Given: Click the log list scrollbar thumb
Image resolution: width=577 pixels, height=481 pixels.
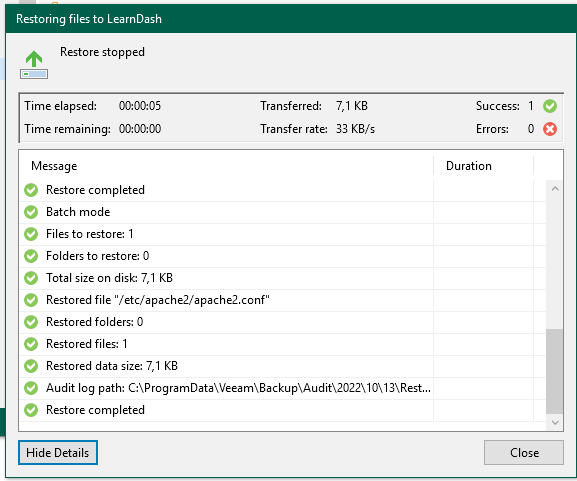Looking at the screenshot, I should tap(555, 371).
